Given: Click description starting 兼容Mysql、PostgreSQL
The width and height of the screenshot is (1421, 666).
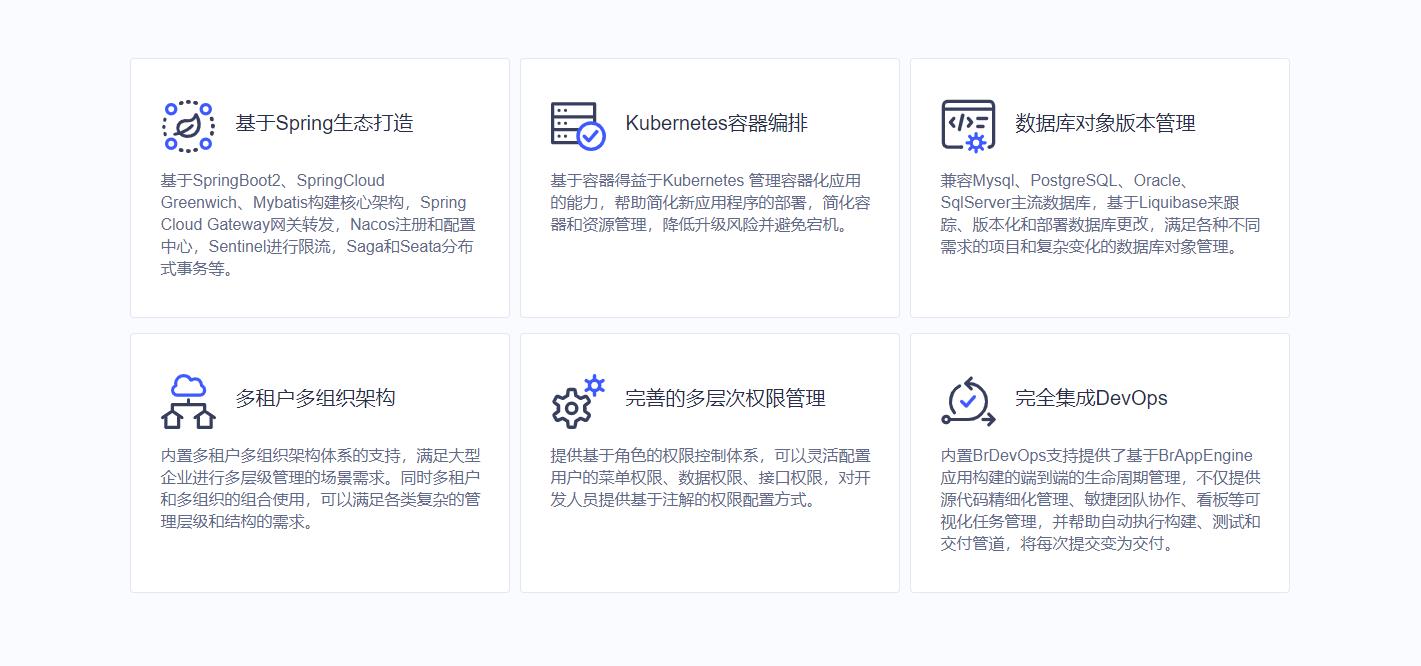Looking at the screenshot, I should pos(1100,214).
